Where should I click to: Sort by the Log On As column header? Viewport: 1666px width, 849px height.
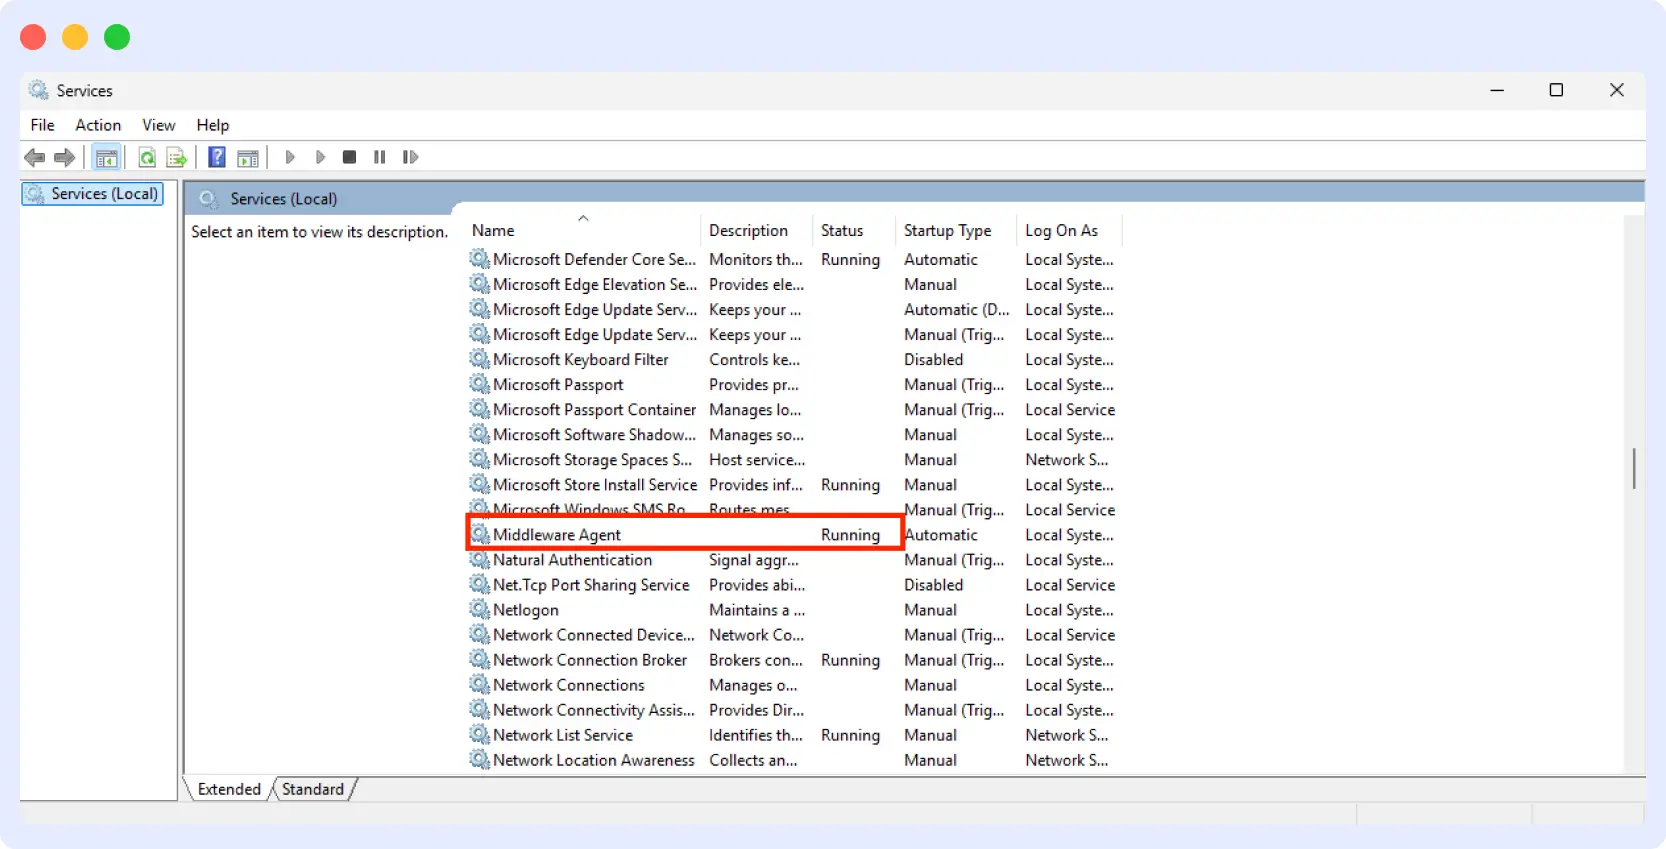(1069, 230)
